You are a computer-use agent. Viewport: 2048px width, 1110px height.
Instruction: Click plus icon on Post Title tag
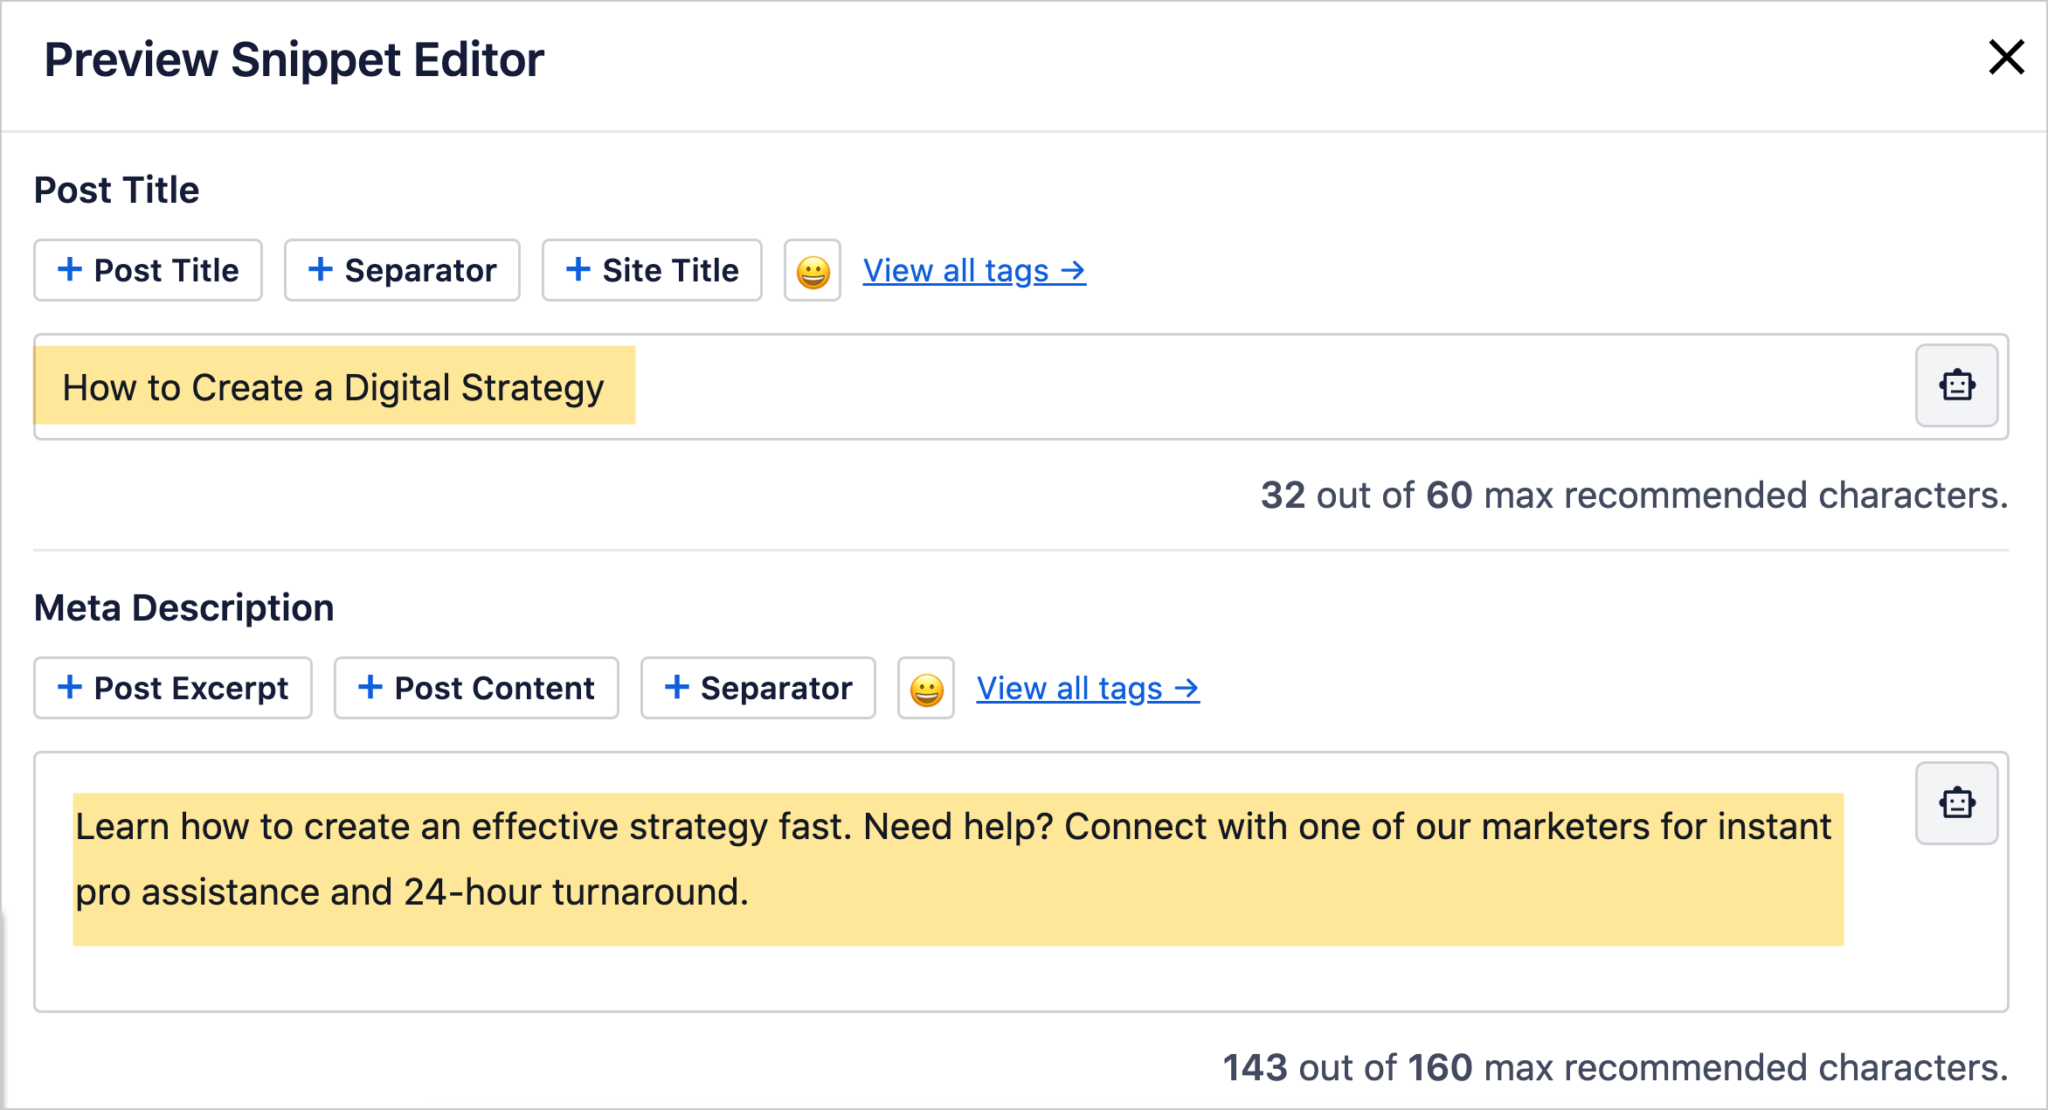pyautogui.click(x=70, y=269)
